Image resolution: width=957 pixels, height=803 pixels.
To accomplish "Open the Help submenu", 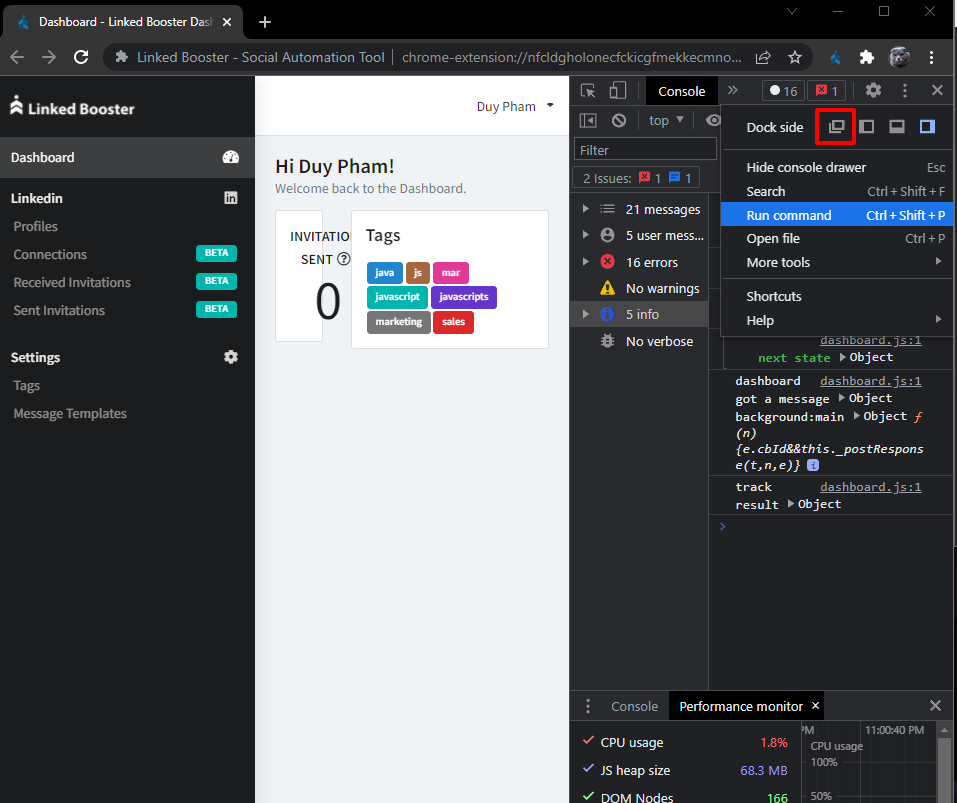I will tap(837, 320).
